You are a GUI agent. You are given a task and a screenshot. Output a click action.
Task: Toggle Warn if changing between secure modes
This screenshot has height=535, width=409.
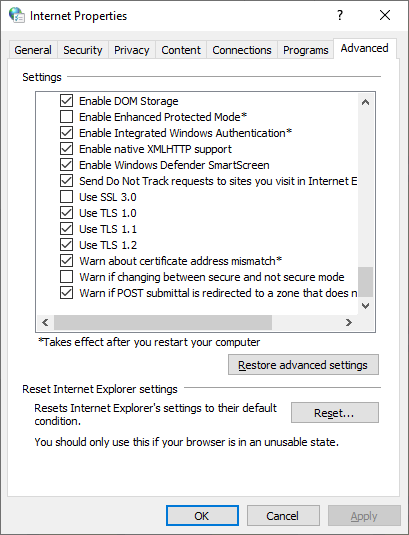(66, 277)
